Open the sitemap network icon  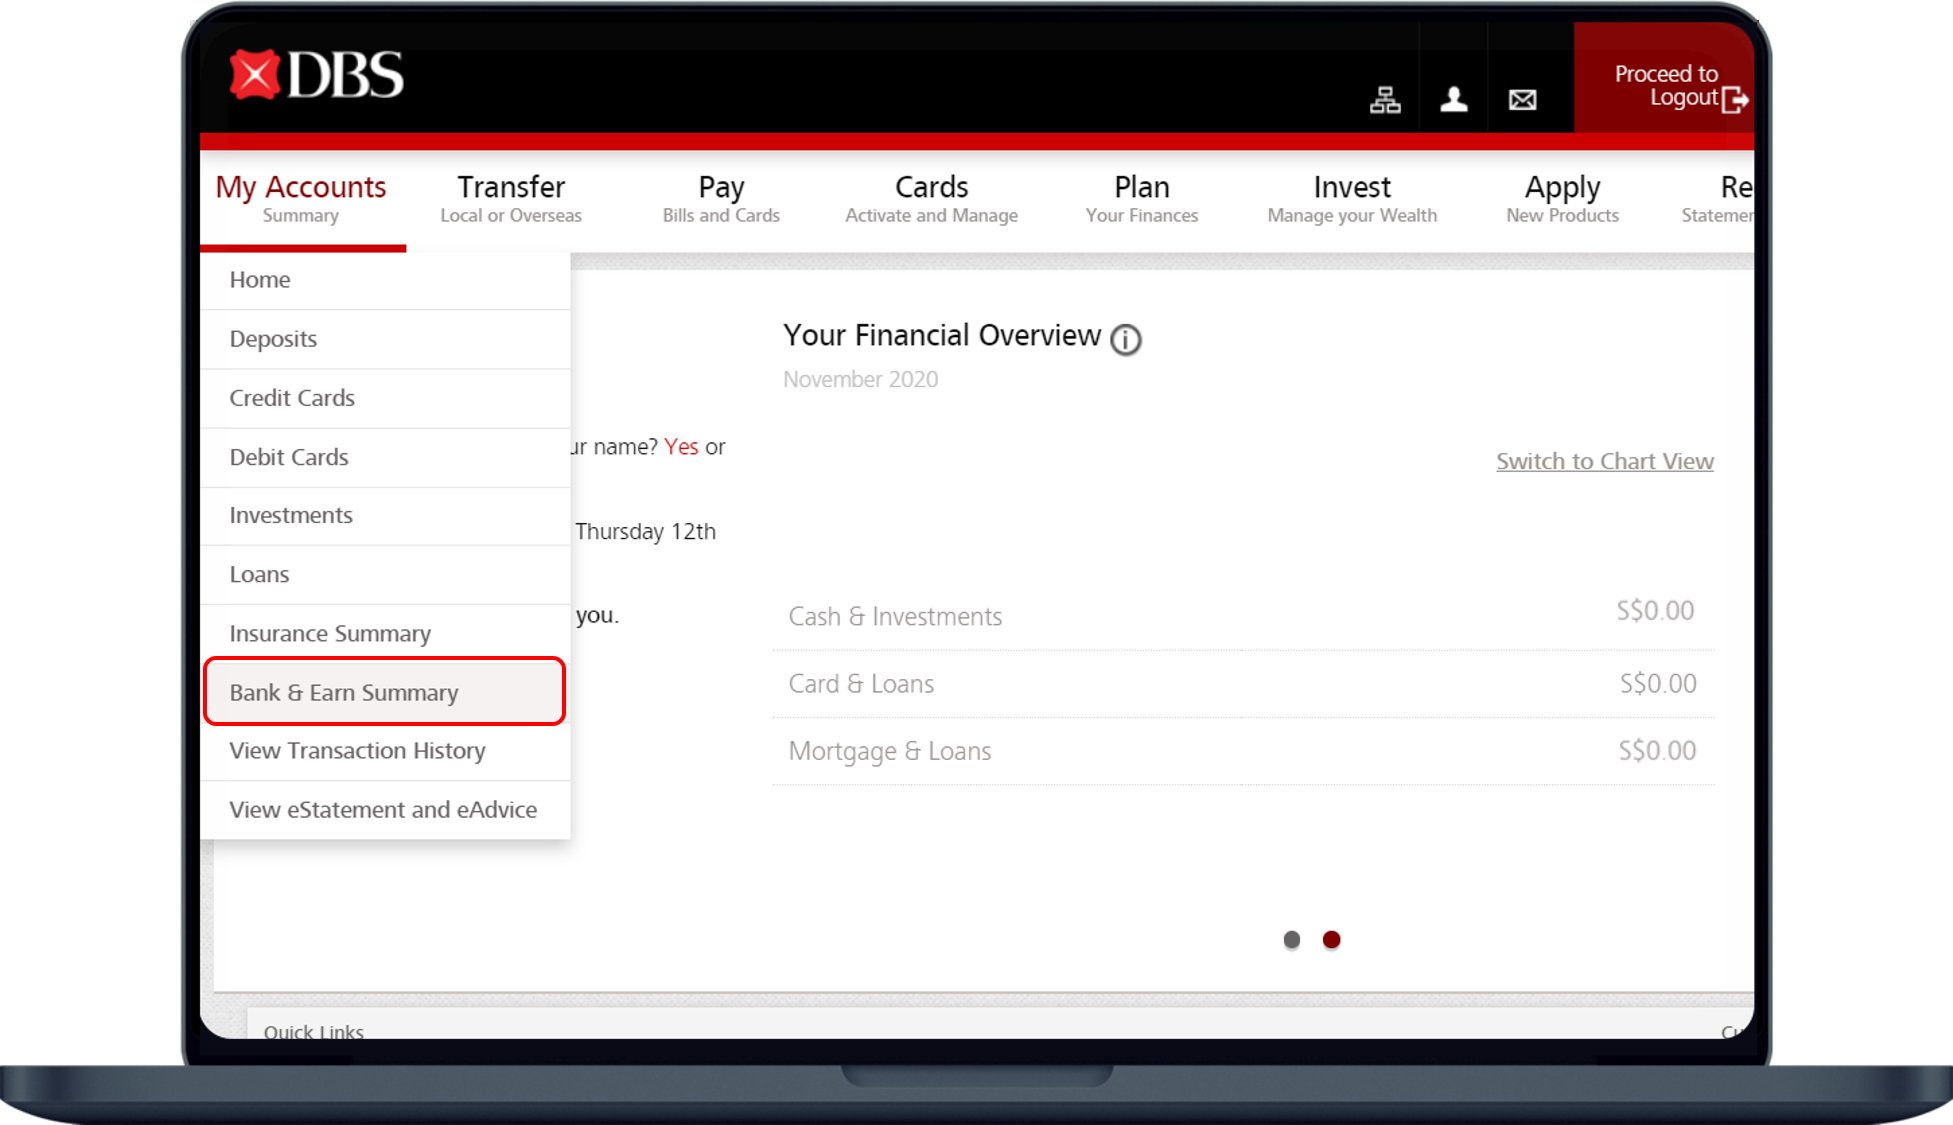click(1384, 100)
